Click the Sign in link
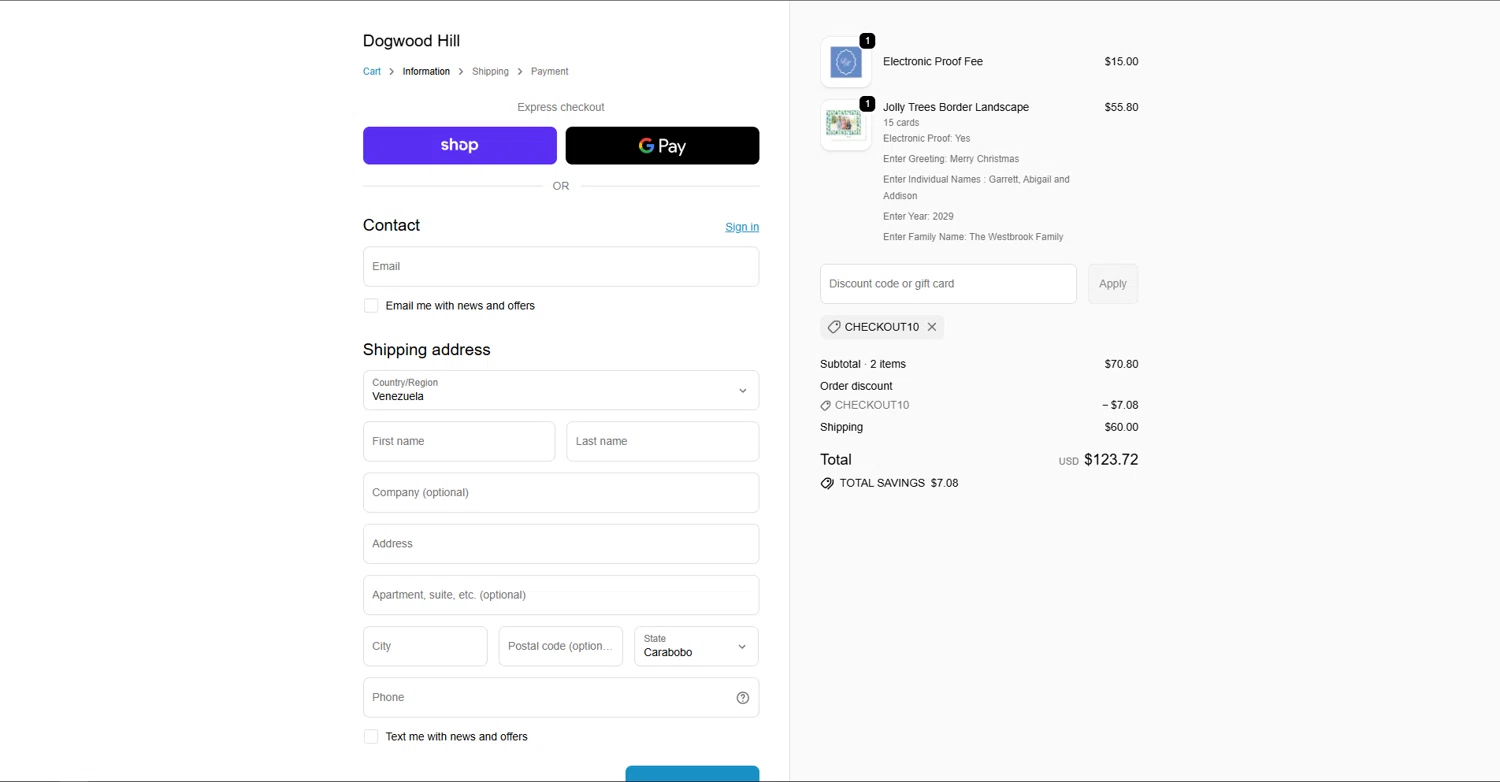Screen dimensions: 1500x782 [742, 227]
